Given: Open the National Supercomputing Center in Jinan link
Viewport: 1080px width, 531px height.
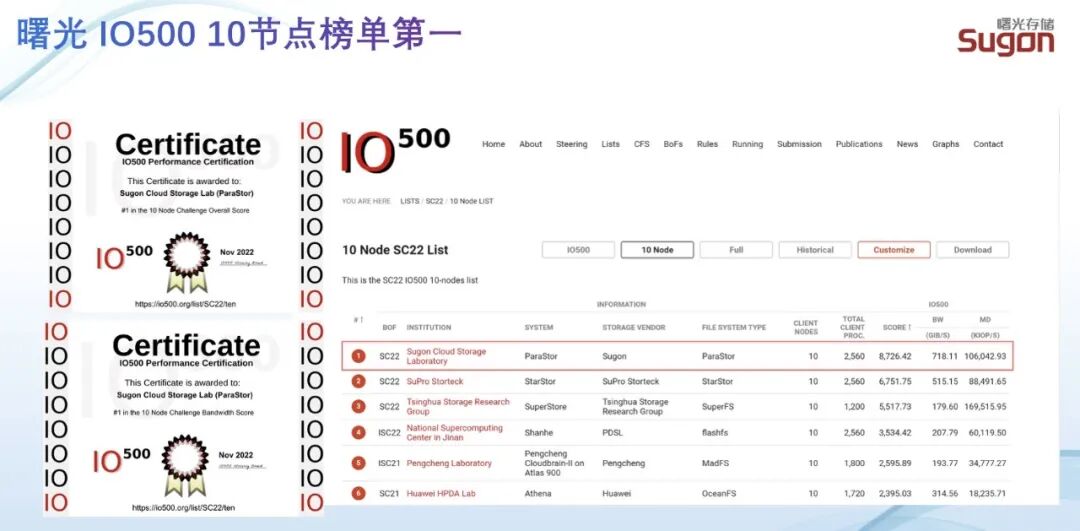Looking at the screenshot, I should pyautogui.click(x=455, y=433).
